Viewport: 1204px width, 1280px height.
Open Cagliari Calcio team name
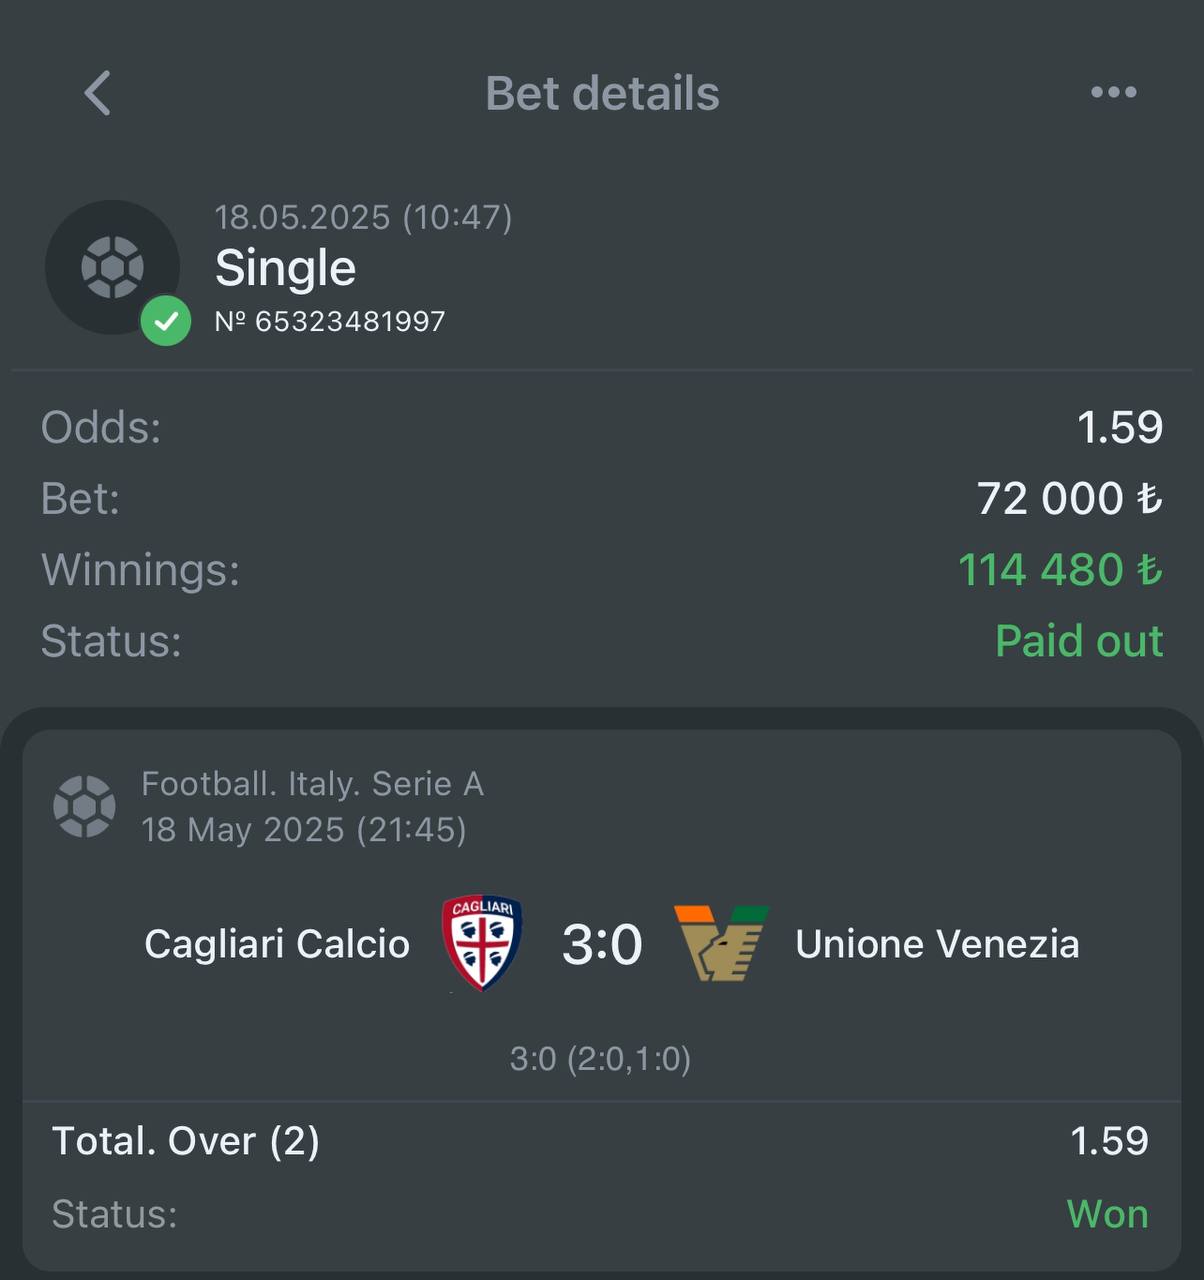pos(277,944)
